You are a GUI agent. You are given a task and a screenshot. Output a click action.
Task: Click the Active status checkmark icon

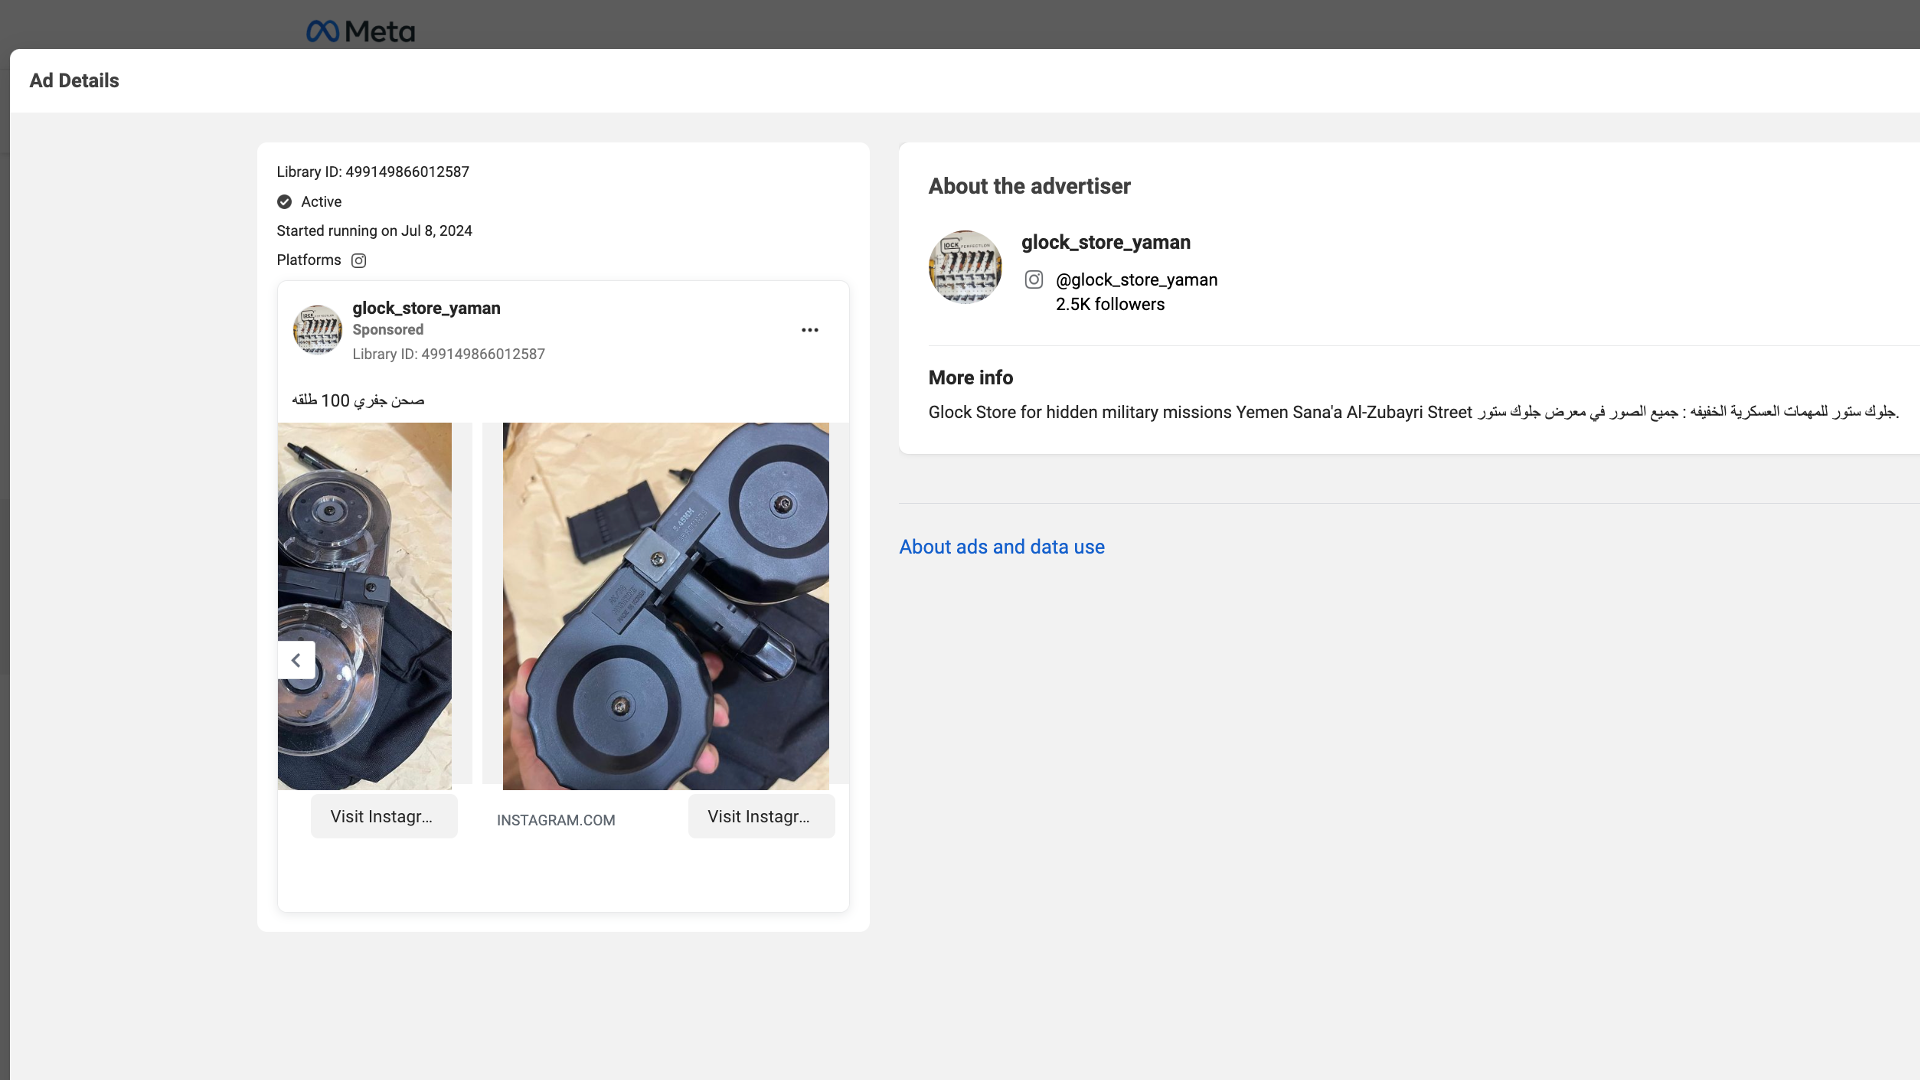(285, 202)
